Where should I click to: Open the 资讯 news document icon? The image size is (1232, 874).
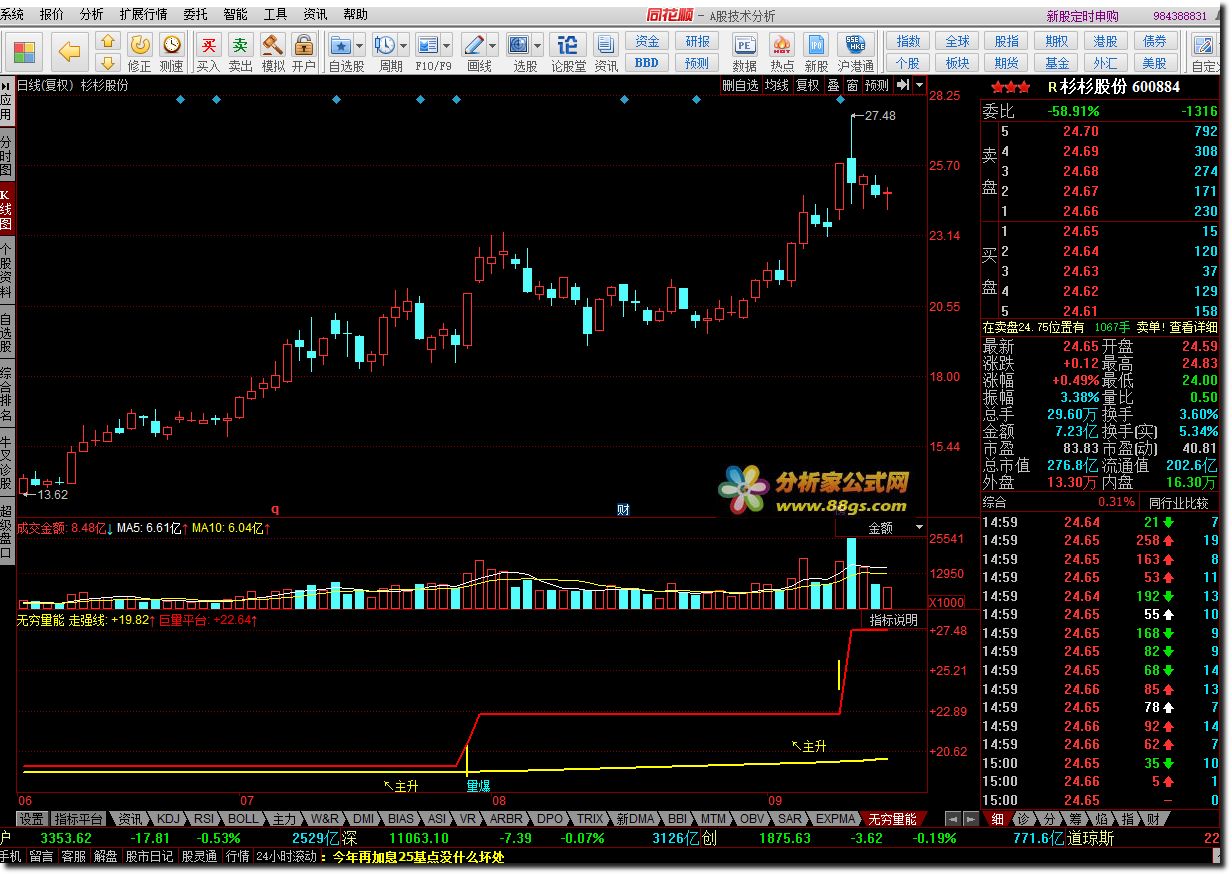point(606,52)
